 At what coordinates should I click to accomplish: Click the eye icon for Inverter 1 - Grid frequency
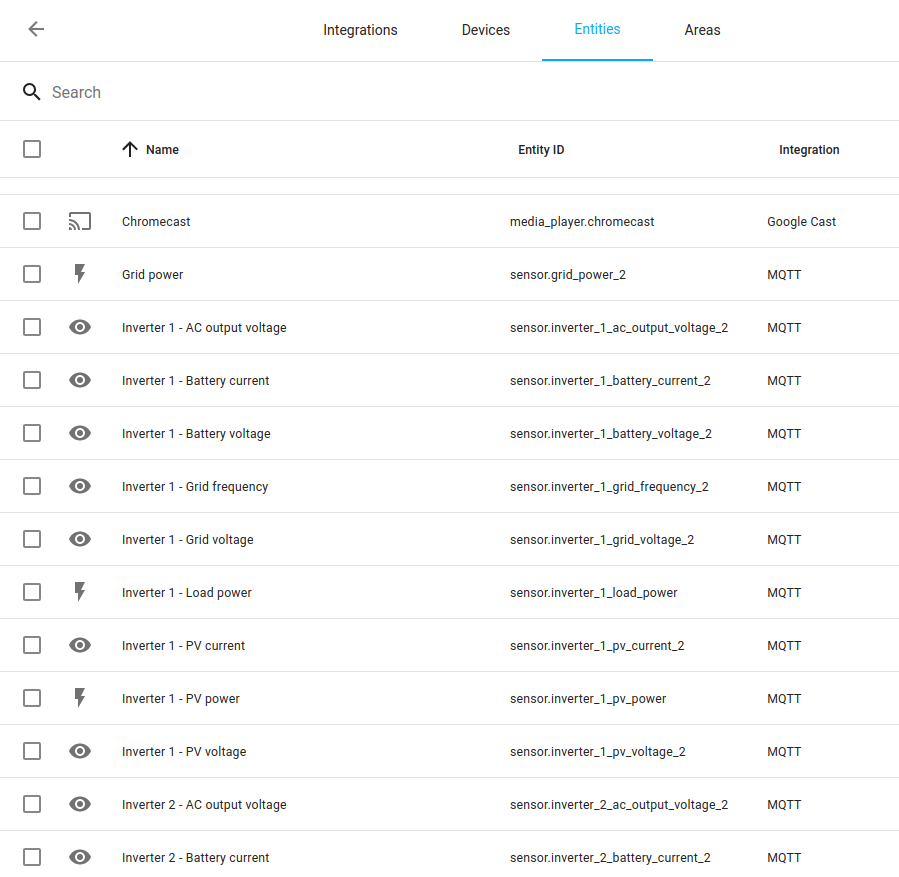[x=79, y=486]
